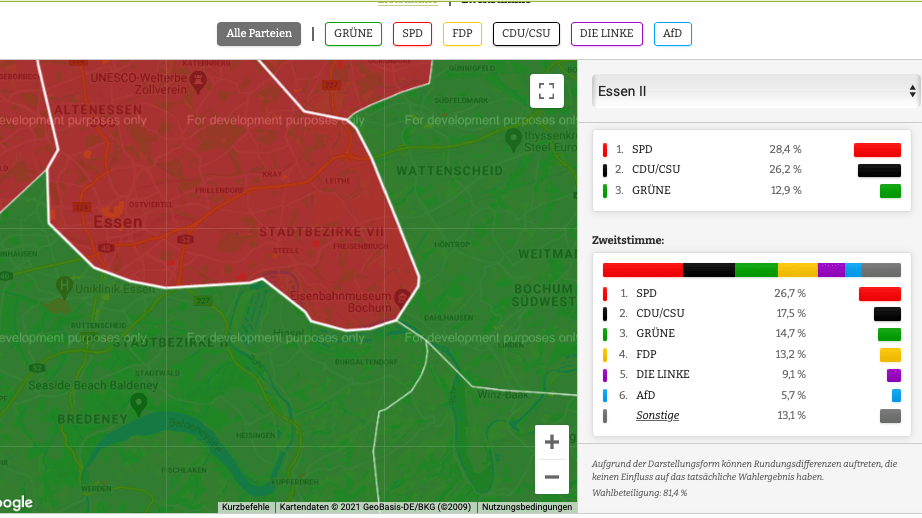
Task: Click the Zweitstimme: heading
Action: [628, 240]
